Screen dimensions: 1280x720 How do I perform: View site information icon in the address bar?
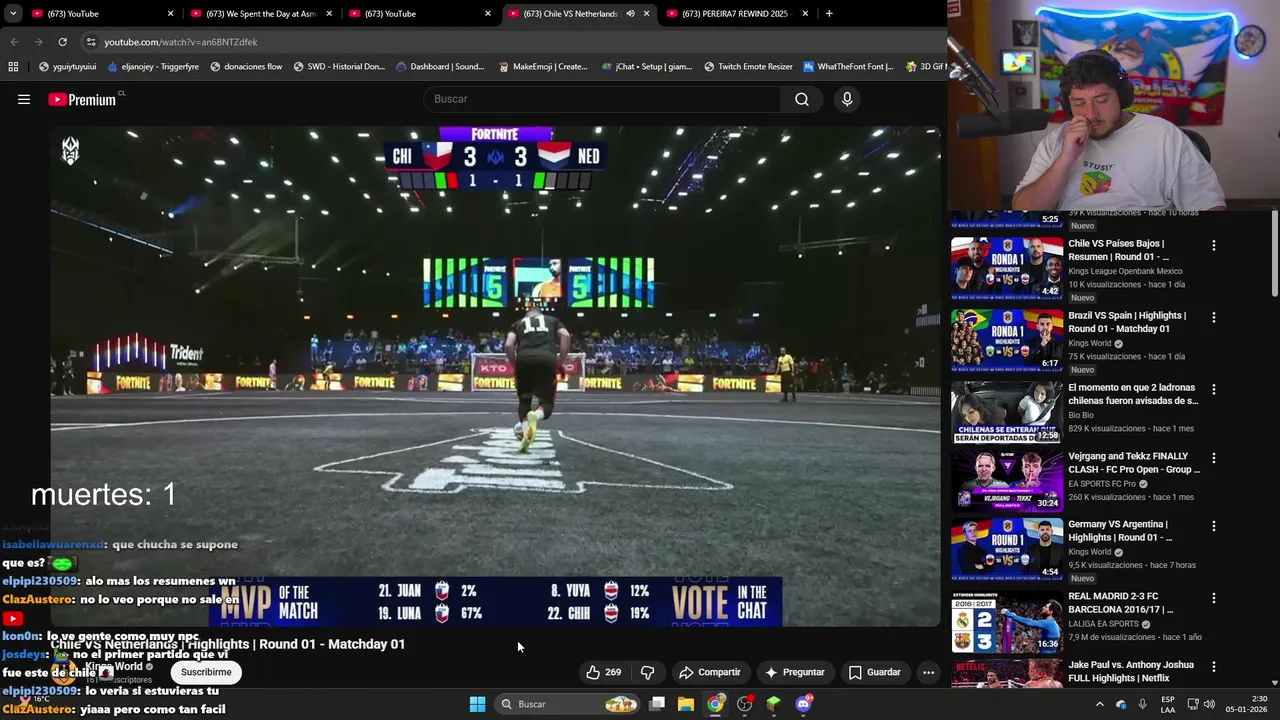[x=91, y=42]
